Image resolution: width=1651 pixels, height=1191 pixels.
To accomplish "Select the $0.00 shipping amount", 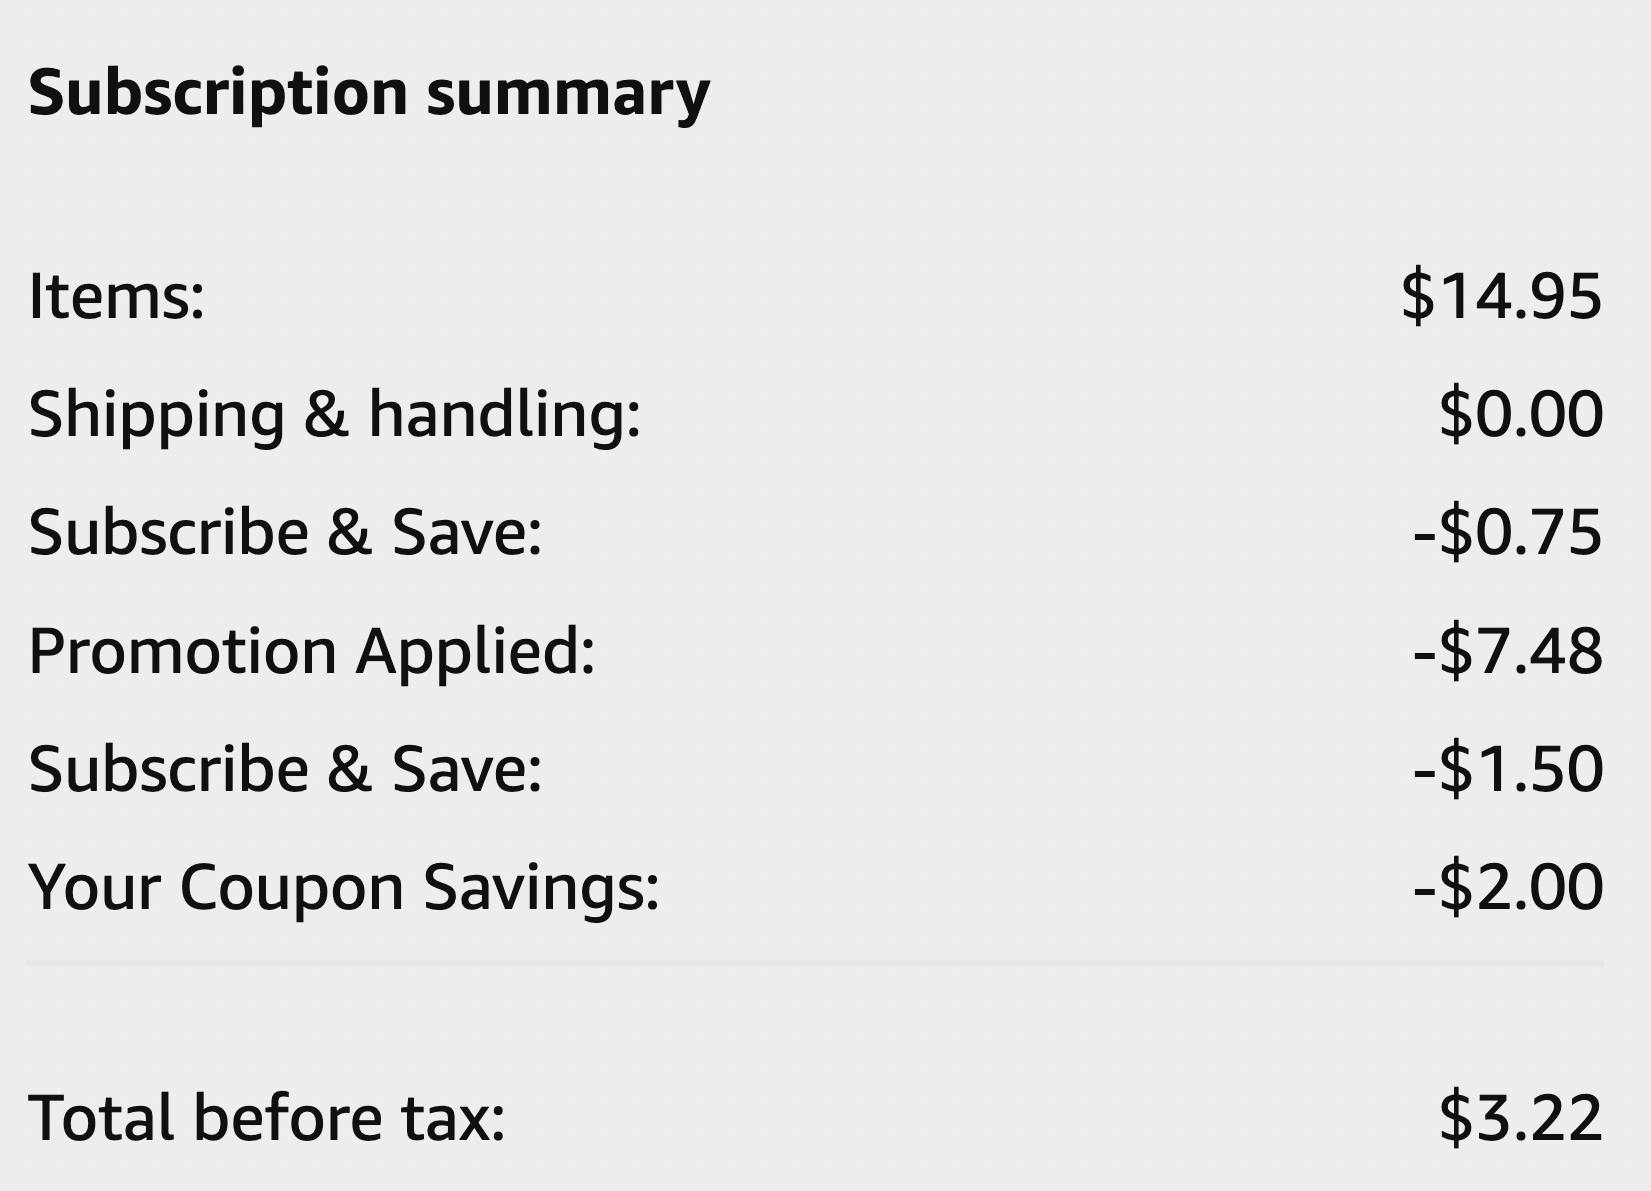I will point(1520,414).
